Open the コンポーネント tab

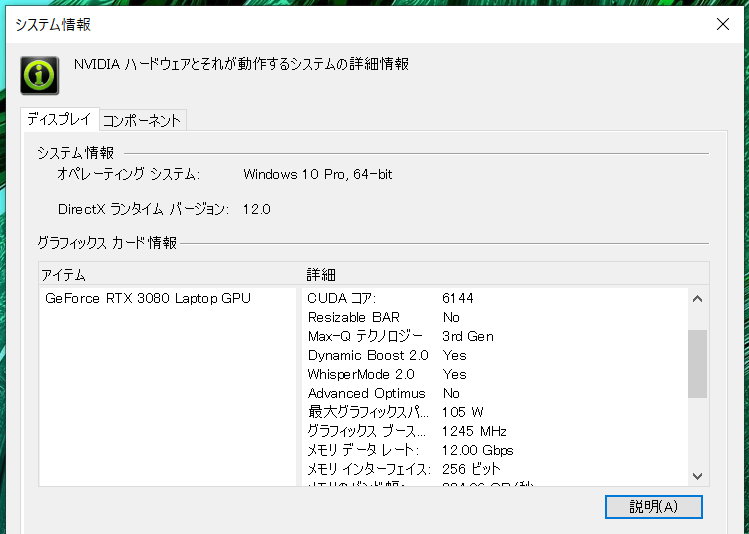(142, 120)
